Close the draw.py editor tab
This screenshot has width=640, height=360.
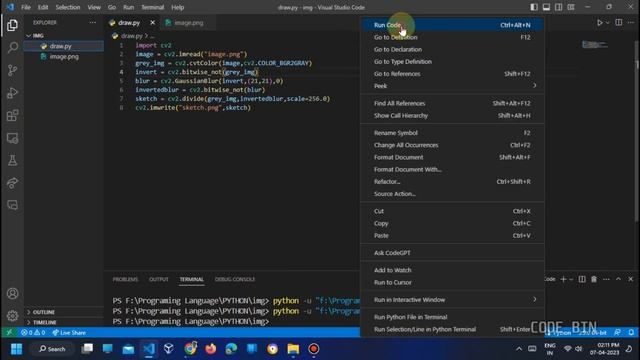(153, 23)
